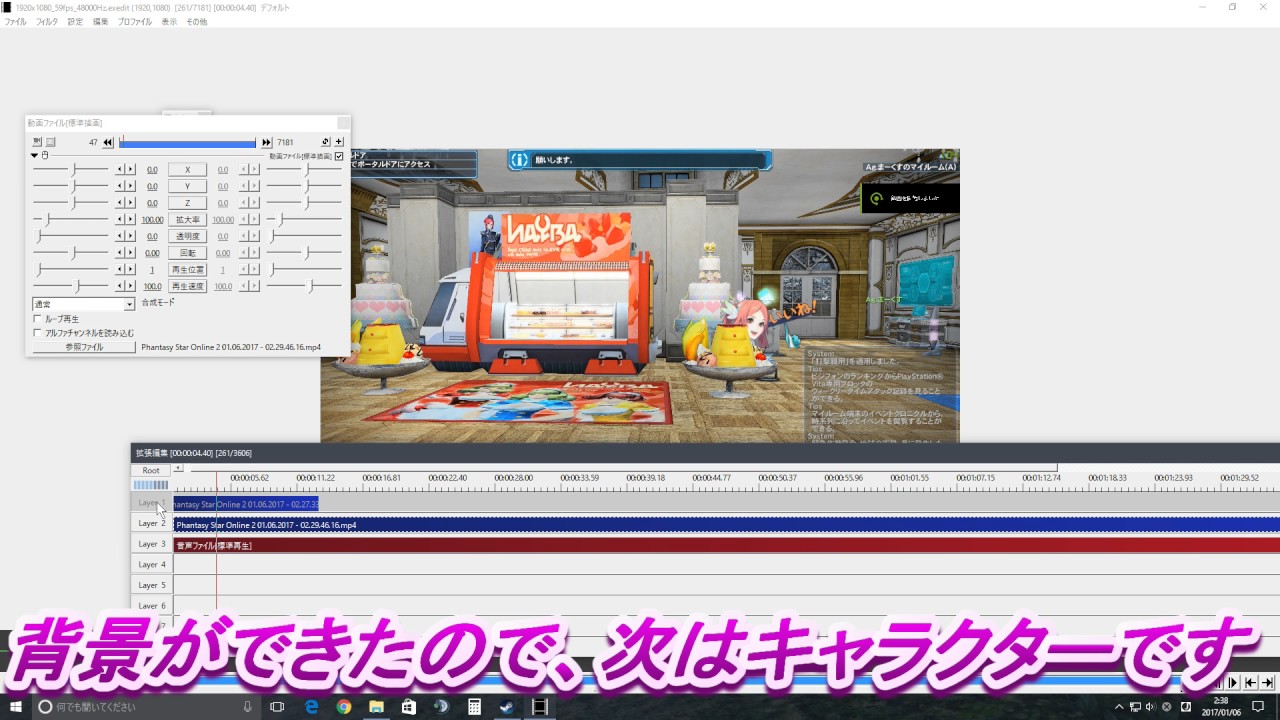Viewport: 1280px width, 720px height.
Task: Open the 設定 menu
Action: [75, 21]
